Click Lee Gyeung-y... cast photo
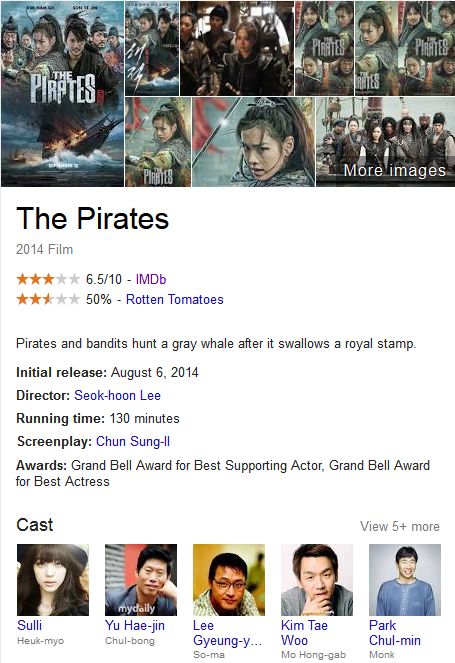Image resolution: width=455 pixels, height=663 pixels. pos(229,580)
